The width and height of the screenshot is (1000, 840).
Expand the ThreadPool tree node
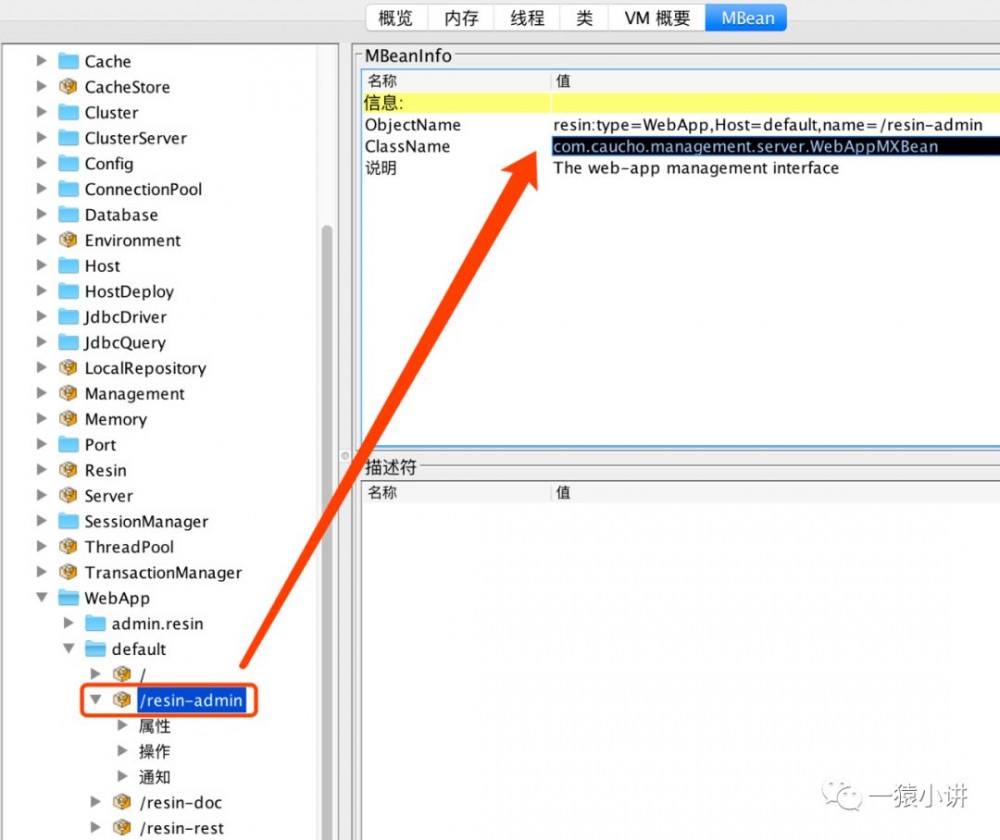[41, 546]
